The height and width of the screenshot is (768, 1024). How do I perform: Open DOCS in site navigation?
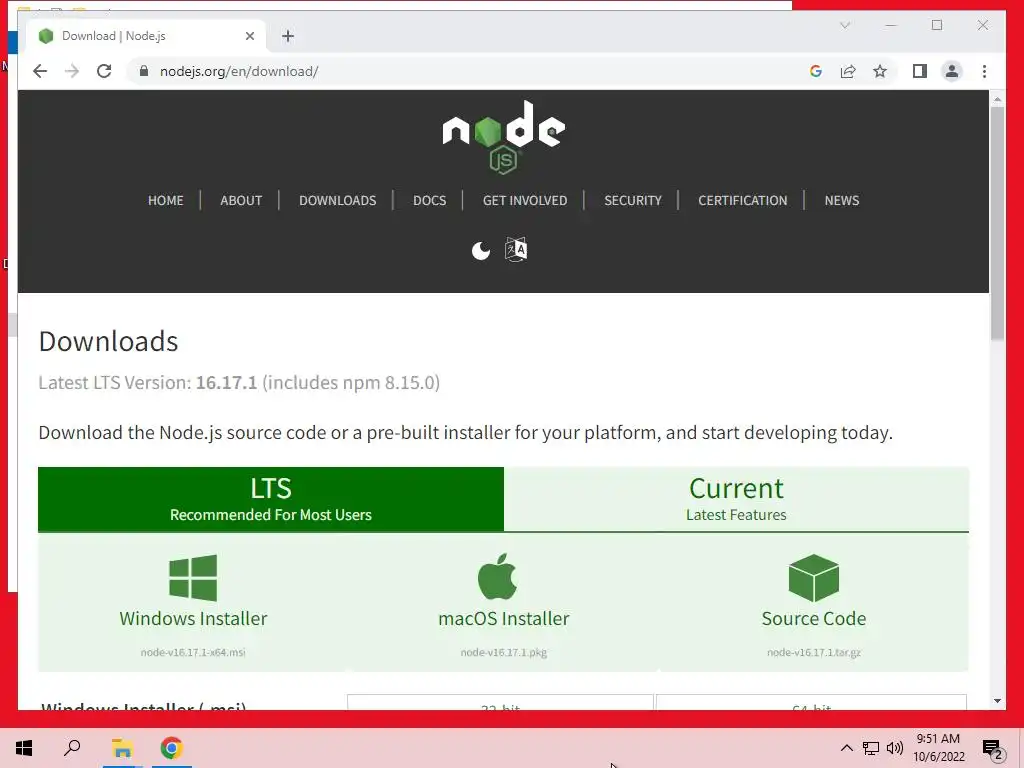point(430,200)
